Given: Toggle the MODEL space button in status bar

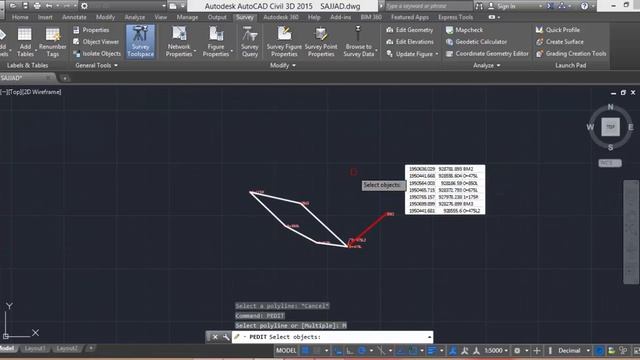Looking at the screenshot, I should (x=286, y=351).
